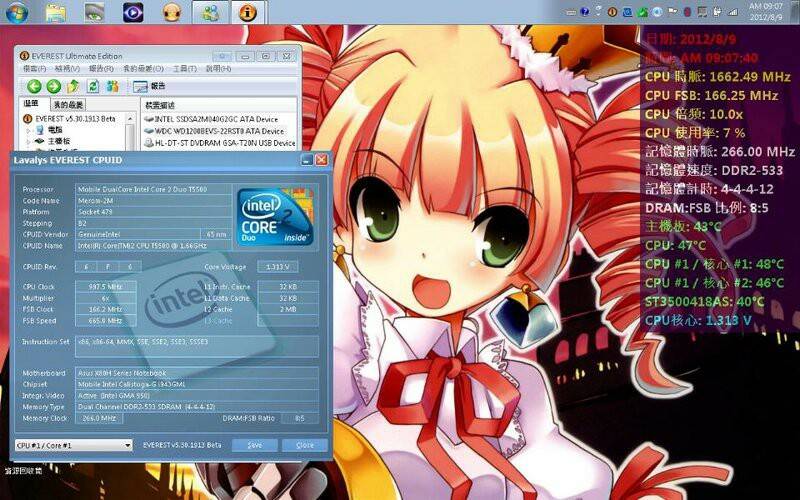Open the 報告(R) menu

[101, 68]
